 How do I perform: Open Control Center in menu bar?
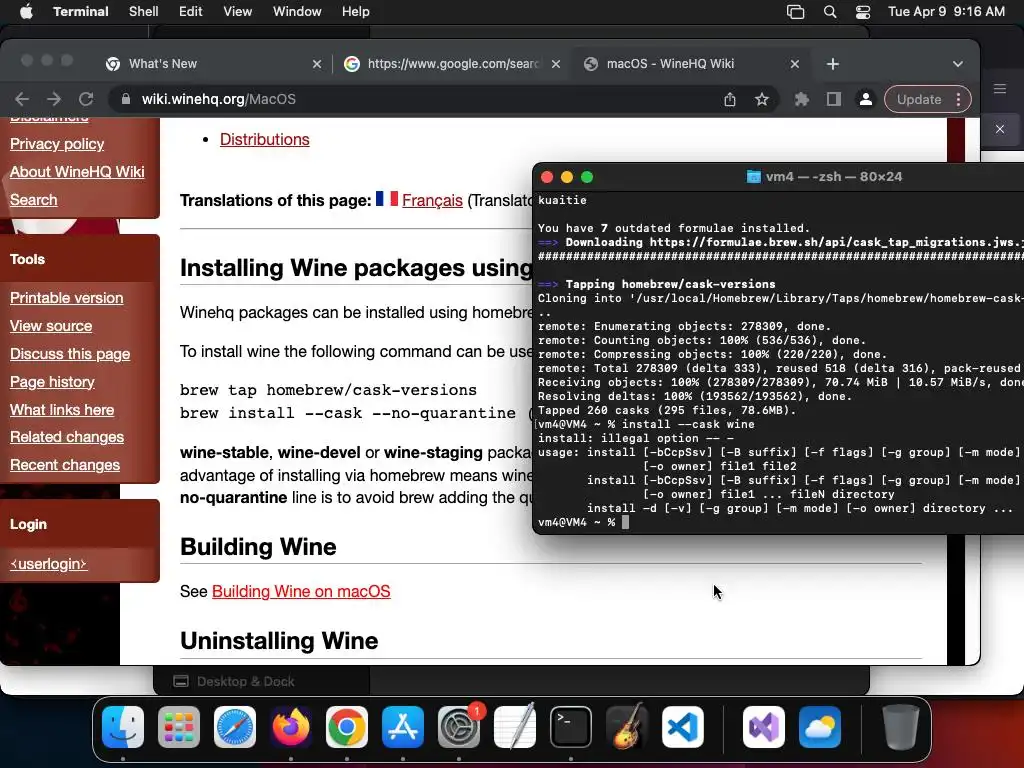863,12
